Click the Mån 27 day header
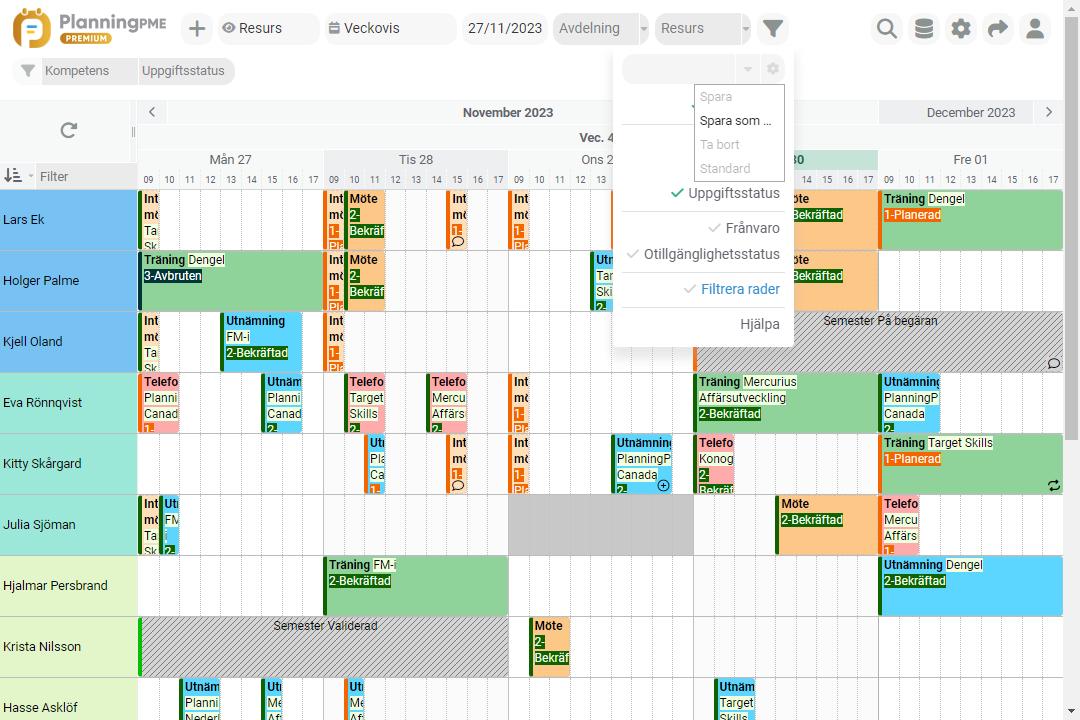Image resolution: width=1080 pixels, height=720 pixels. point(230,160)
